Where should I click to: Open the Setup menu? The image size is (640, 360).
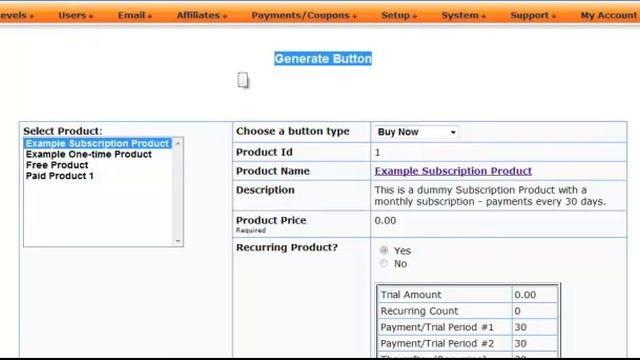[399, 16]
